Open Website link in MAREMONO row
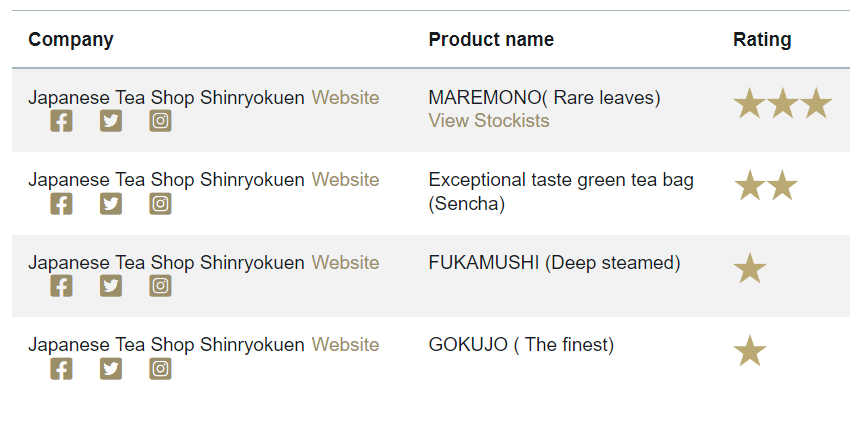The width and height of the screenshot is (863, 422). coord(345,98)
